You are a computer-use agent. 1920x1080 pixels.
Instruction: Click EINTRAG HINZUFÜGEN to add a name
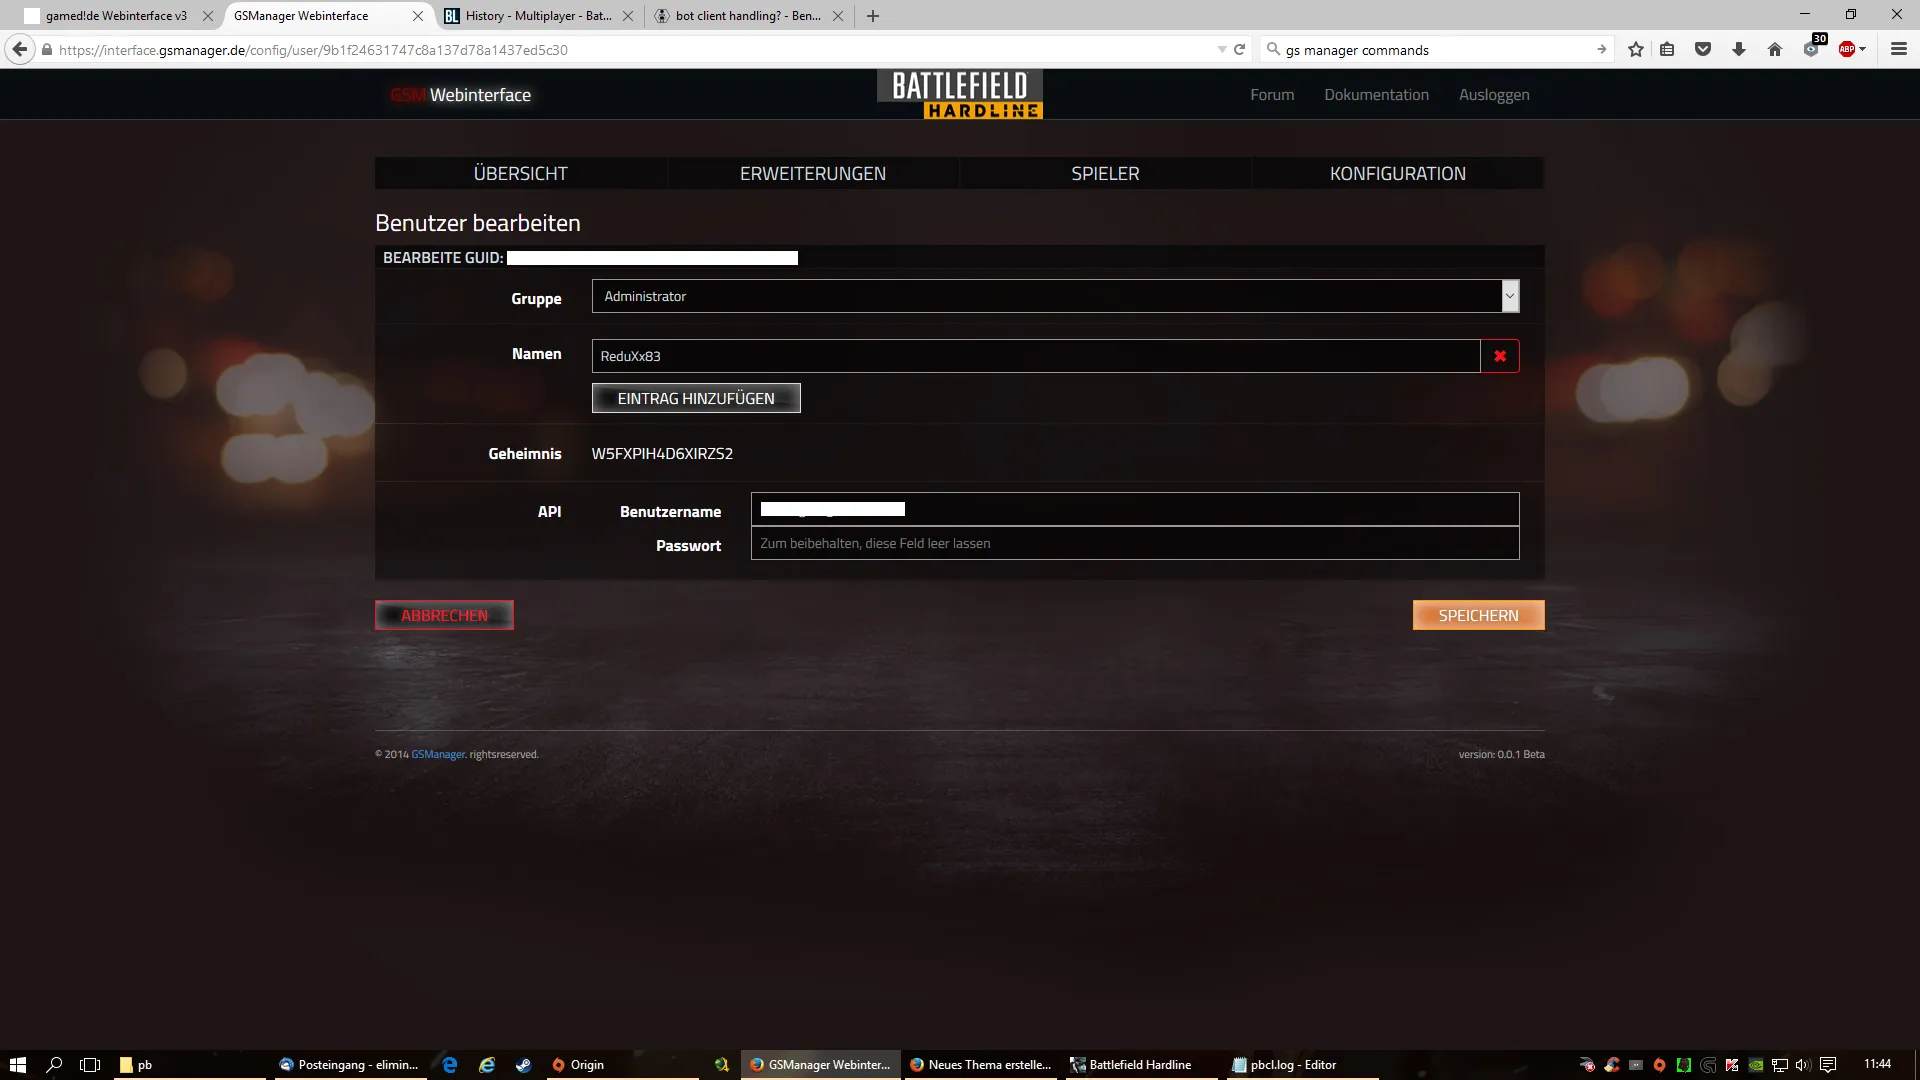[696, 398]
